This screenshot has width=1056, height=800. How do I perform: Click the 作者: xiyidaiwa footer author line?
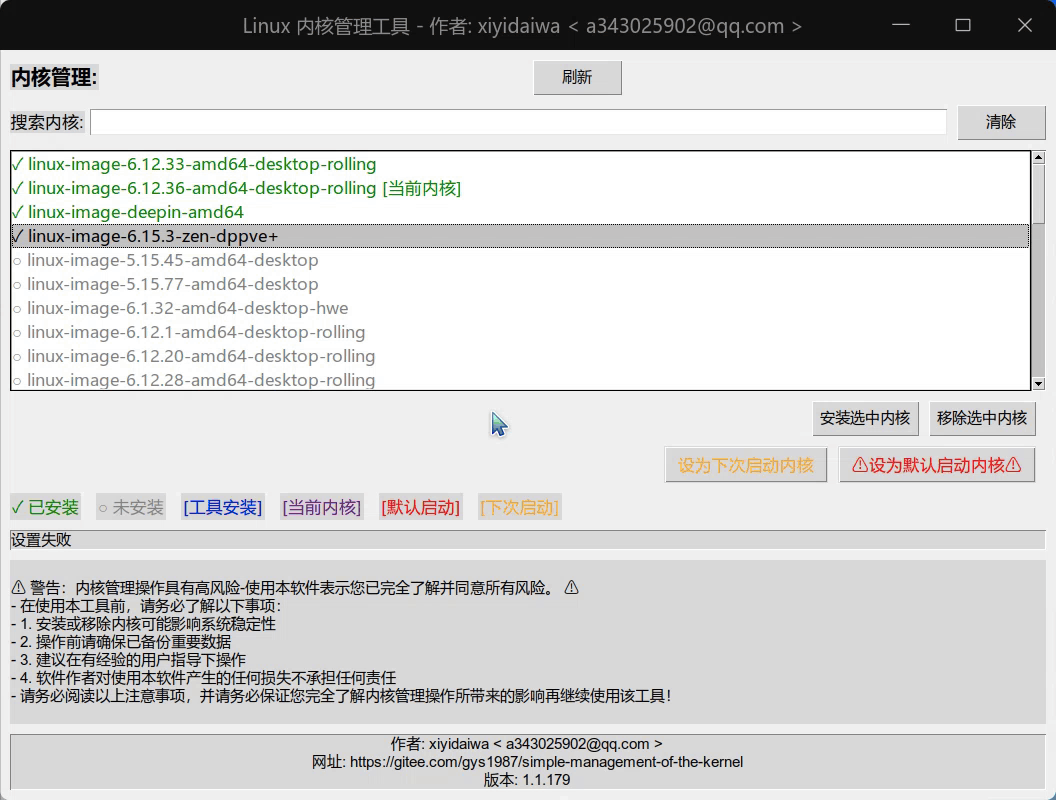coord(527,743)
